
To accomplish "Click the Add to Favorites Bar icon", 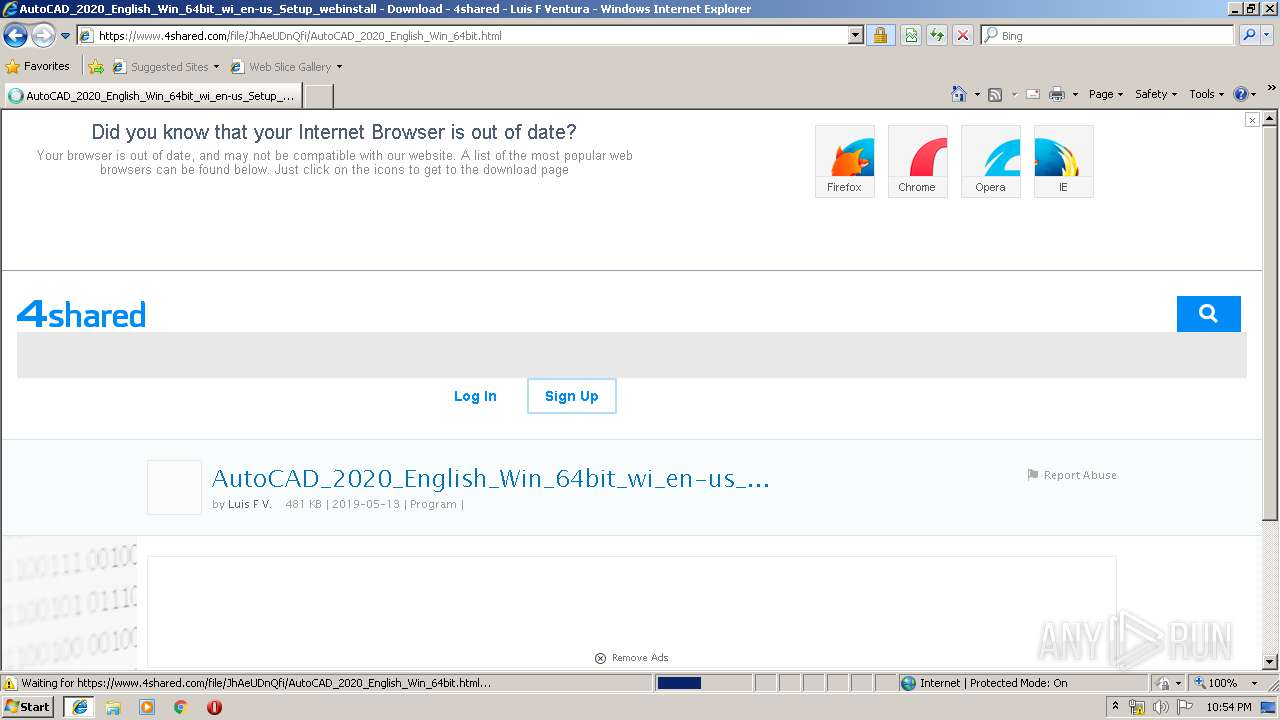I will (x=96, y=67).
